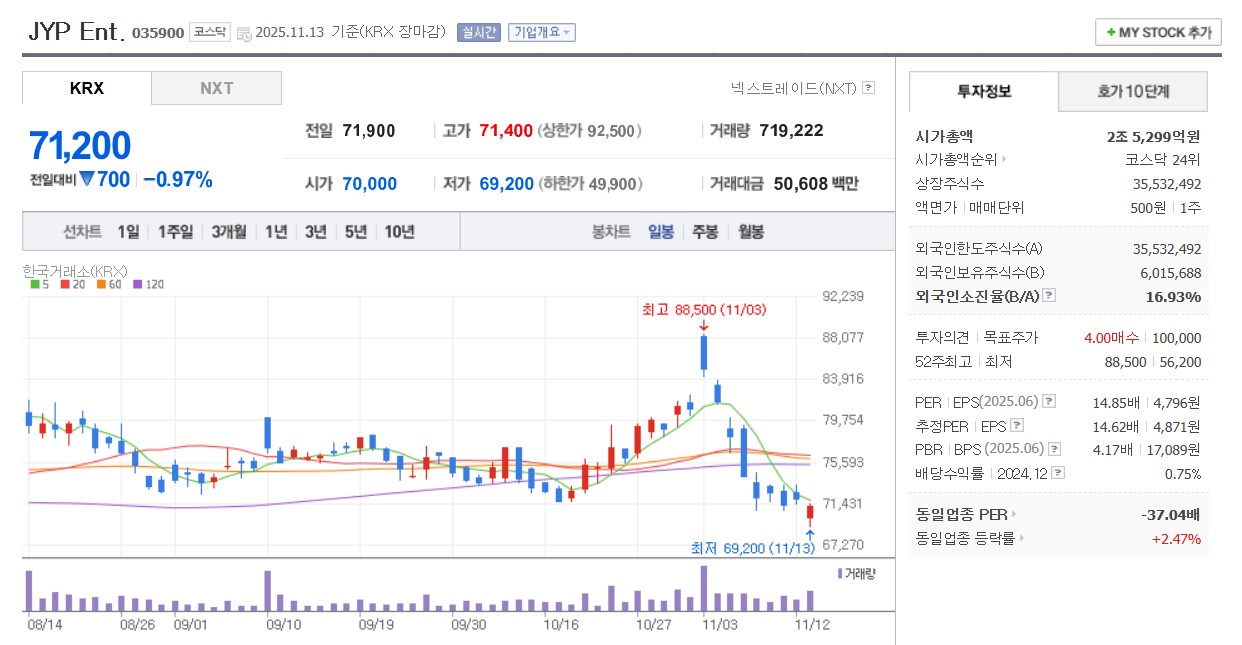Click the MY STOCK 추가 button
The width and height of the screenshot is (1242, 645).
1157,31
